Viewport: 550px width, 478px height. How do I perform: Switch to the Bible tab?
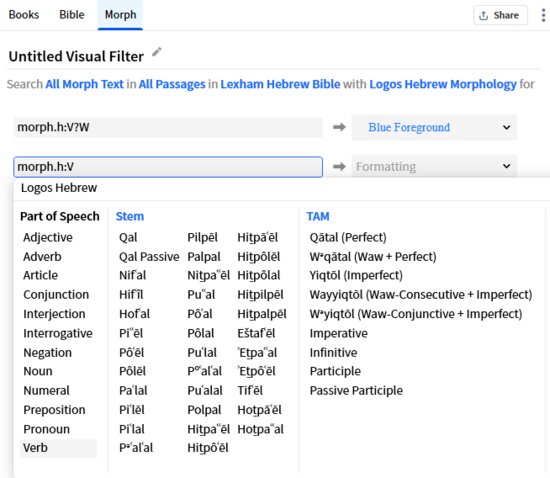pyautogui.click(x=72, y=15)
